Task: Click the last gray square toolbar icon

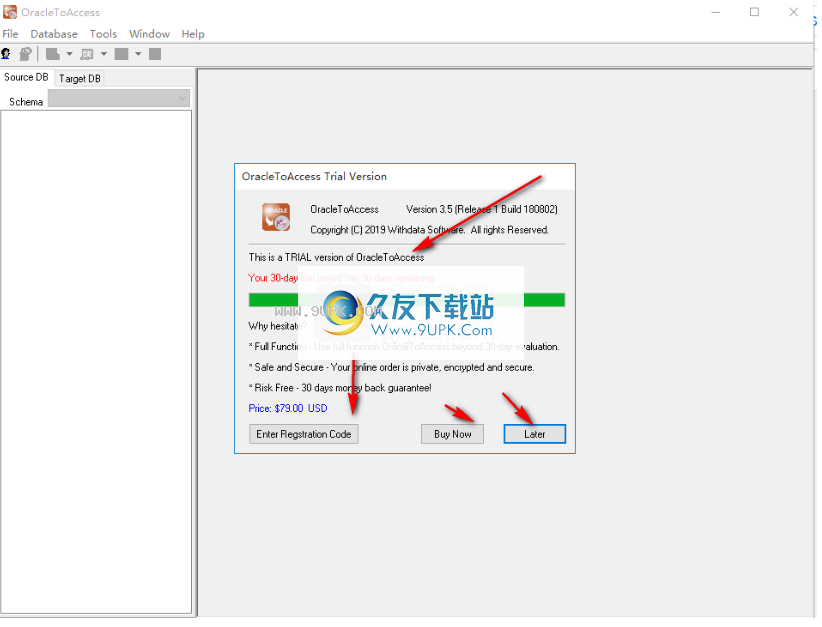Action: point(155,54)
